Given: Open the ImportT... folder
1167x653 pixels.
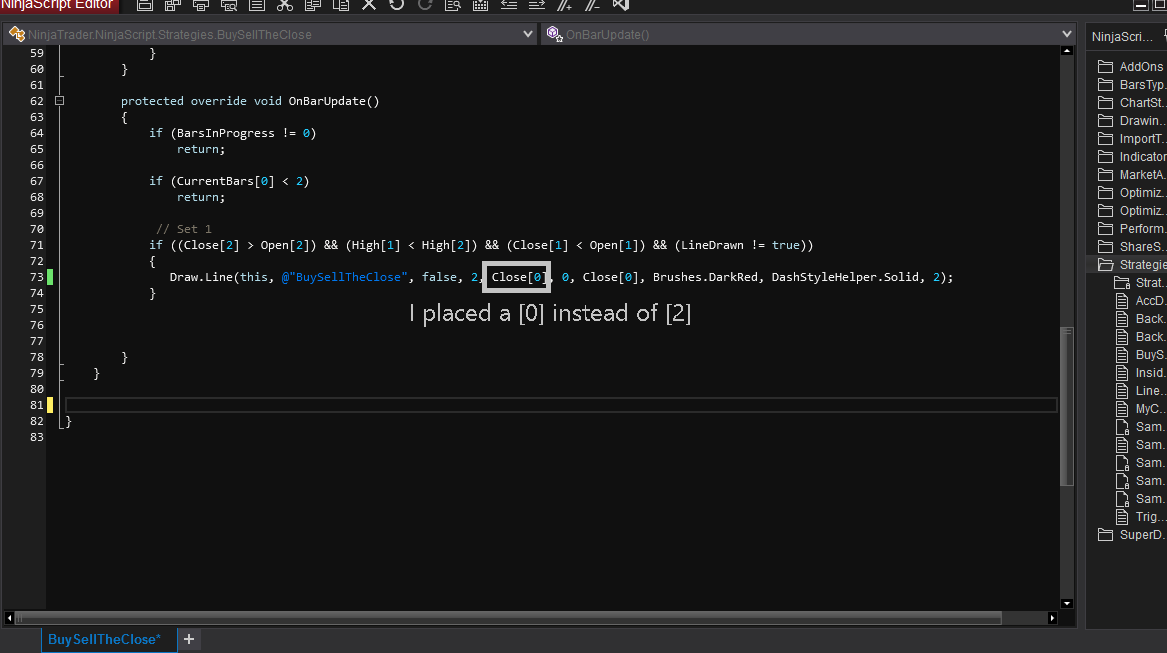Looking at the screenshot, I should 1131,138.
